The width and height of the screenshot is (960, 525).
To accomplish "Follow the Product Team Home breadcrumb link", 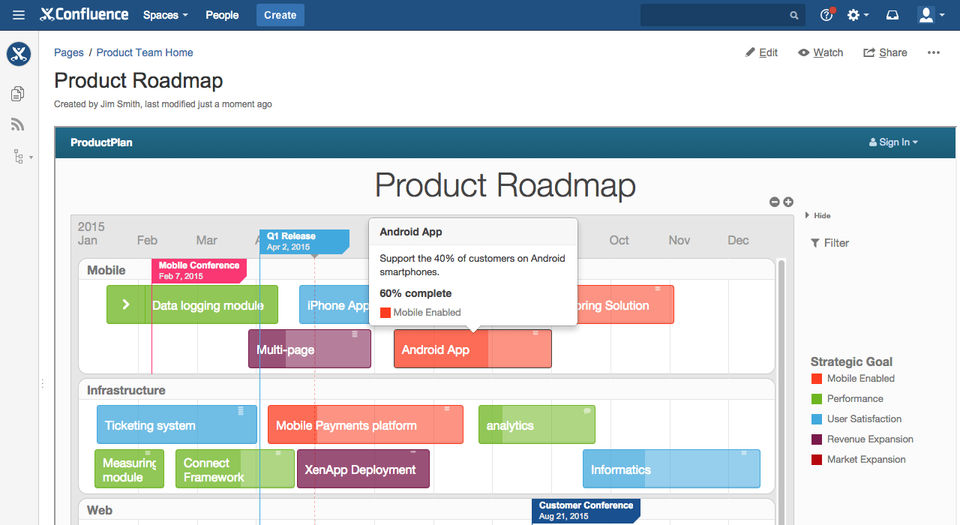I will coord(145,53).
